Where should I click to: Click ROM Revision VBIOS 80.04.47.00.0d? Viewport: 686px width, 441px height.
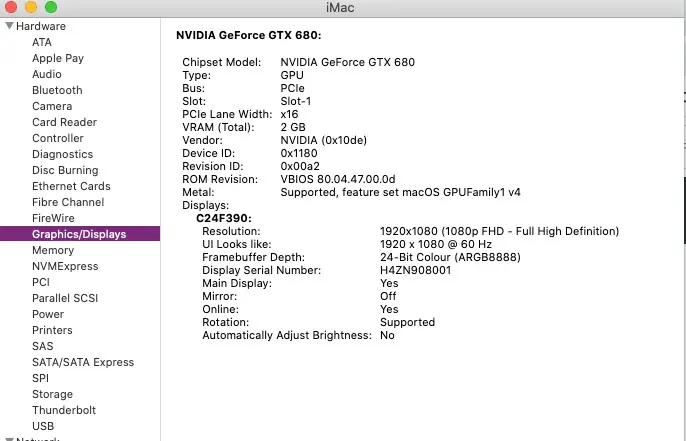pos(338,179)
